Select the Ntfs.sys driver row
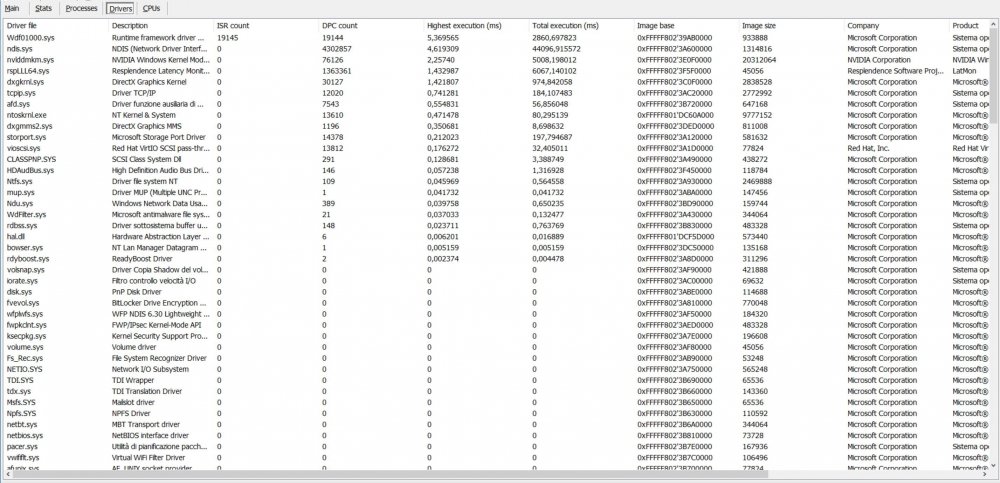Image resolution: width=1000 pixels, height=483 pixels. [496, 181]
